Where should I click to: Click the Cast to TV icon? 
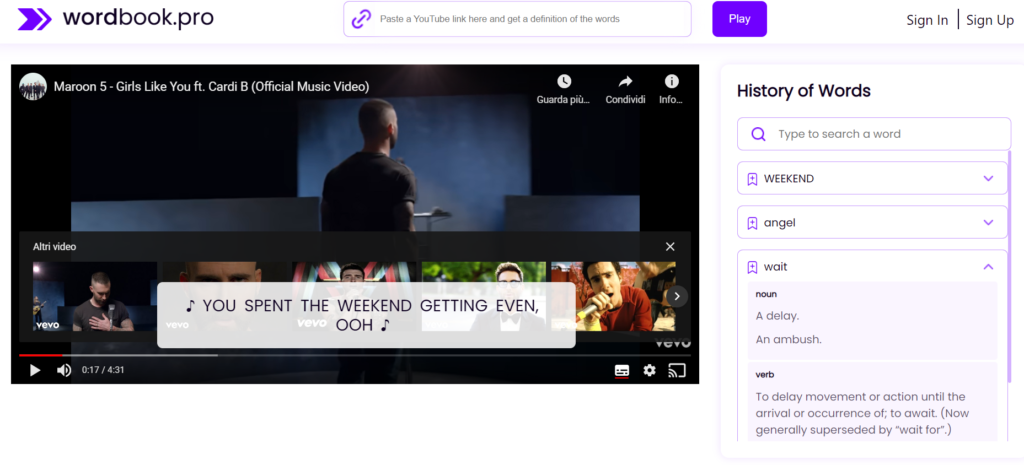pos(677,371)
